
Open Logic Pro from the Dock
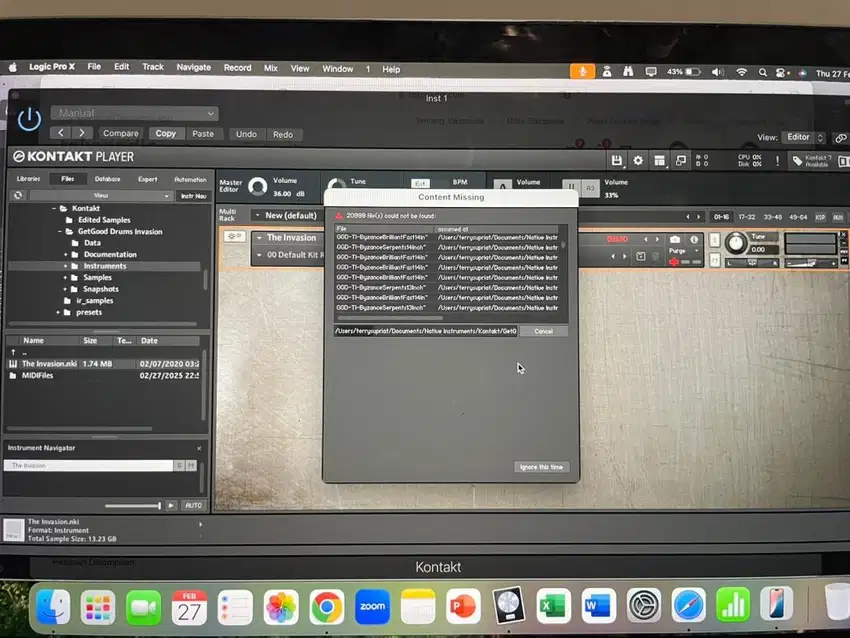(508, 605)
